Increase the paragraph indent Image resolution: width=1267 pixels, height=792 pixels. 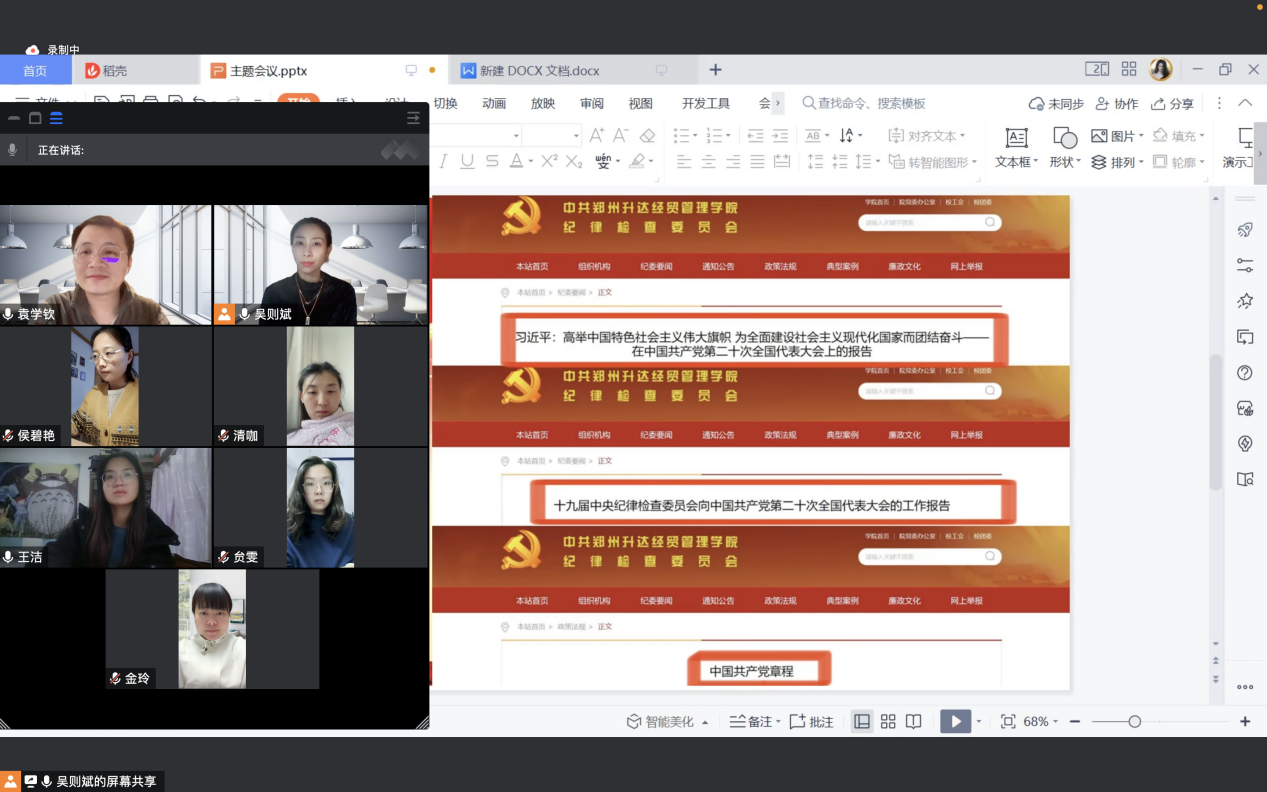(x=781, y=136)
